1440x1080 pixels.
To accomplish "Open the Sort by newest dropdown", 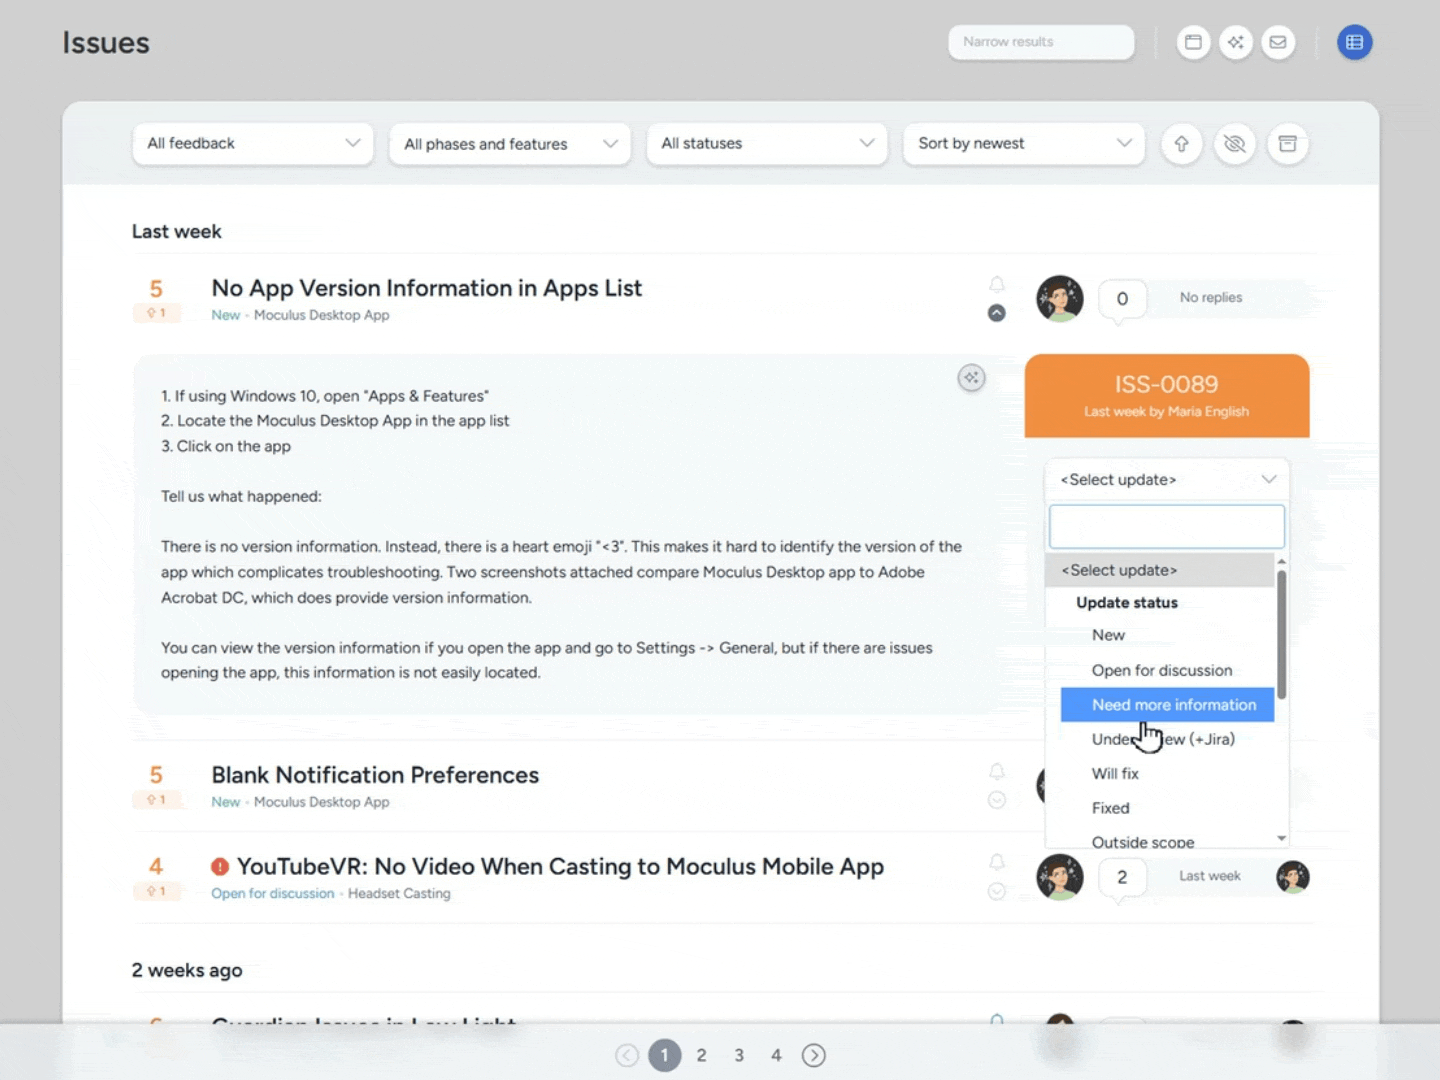I will click(1022, 143).
